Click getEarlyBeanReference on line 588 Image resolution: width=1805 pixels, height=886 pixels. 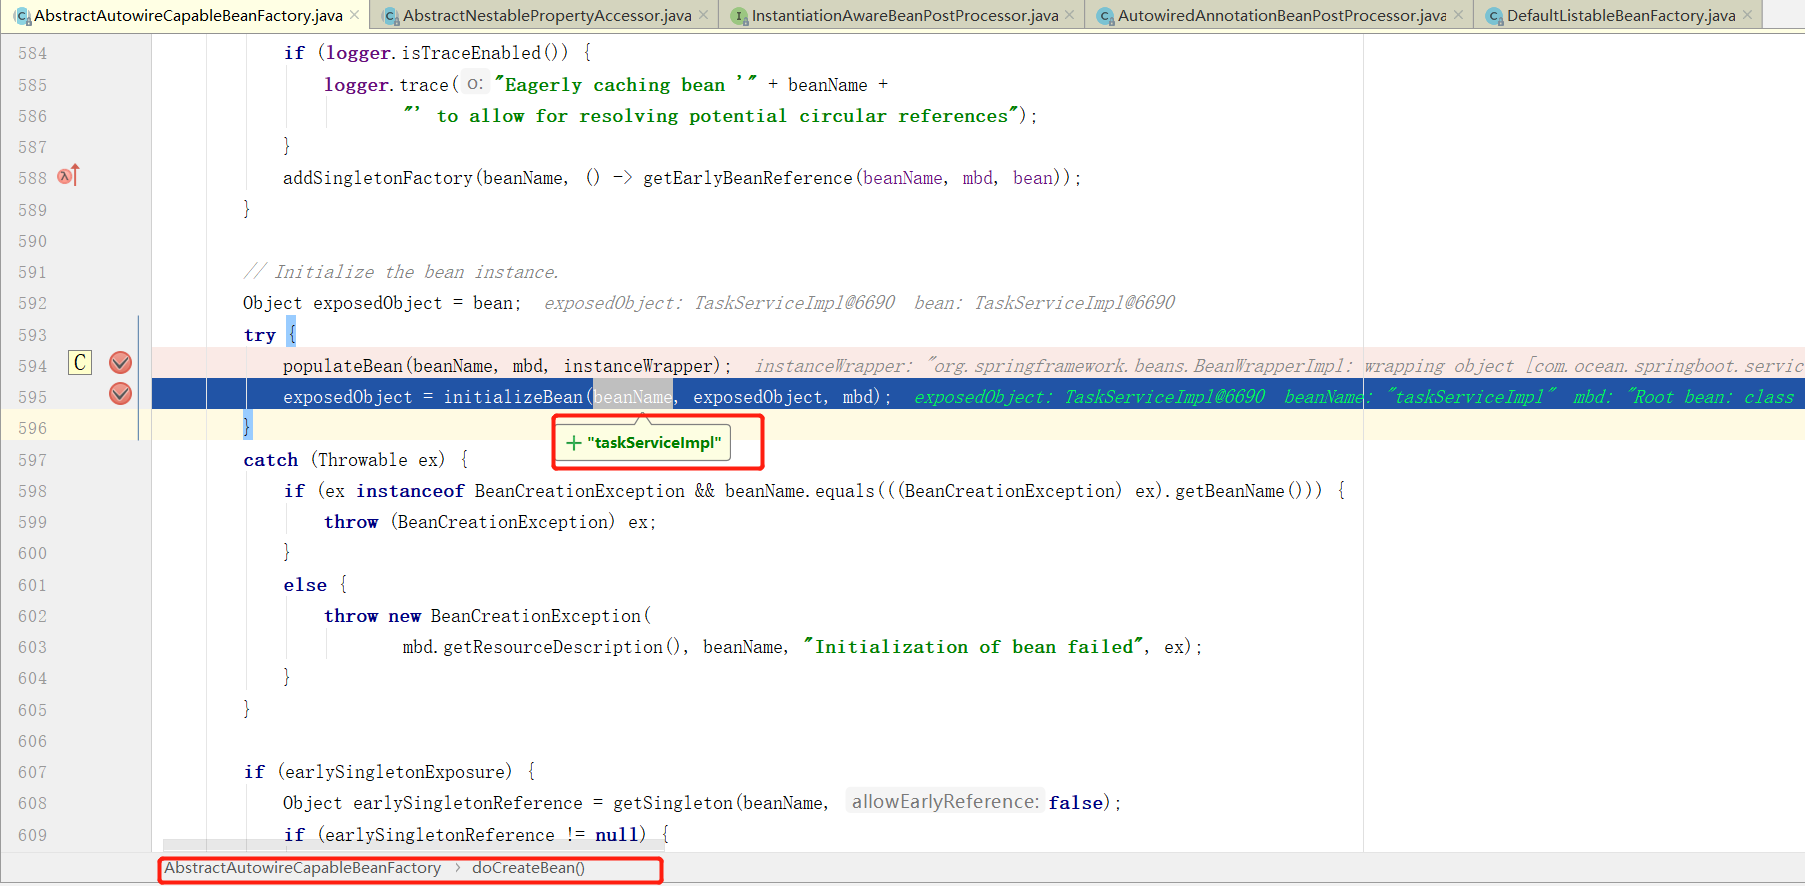pyautogui.click(x=748, y=178)
